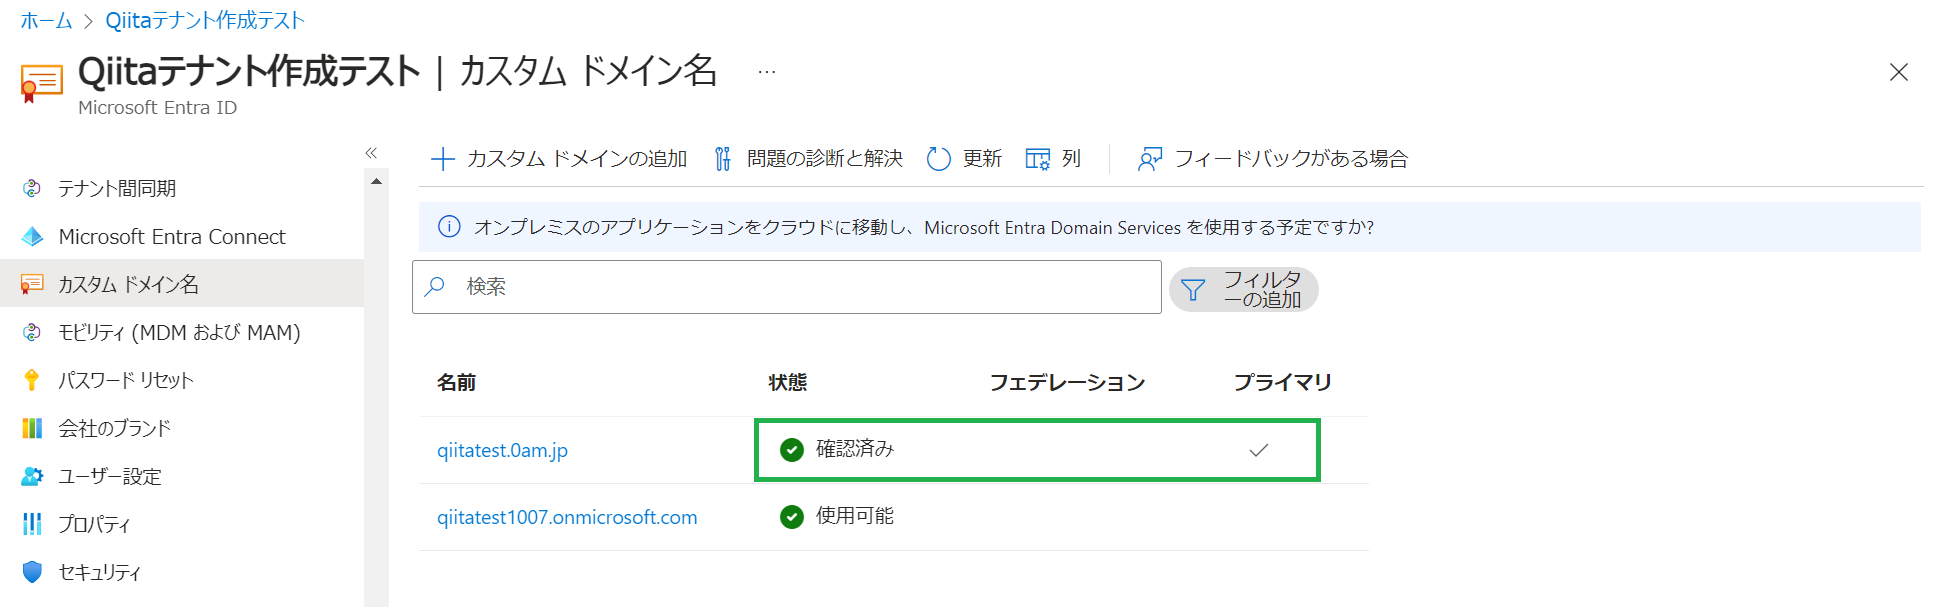The height and width of the screenshot is (607, 1947).
Task: Click フィルターの追加 button
Action: point(1244,289)
